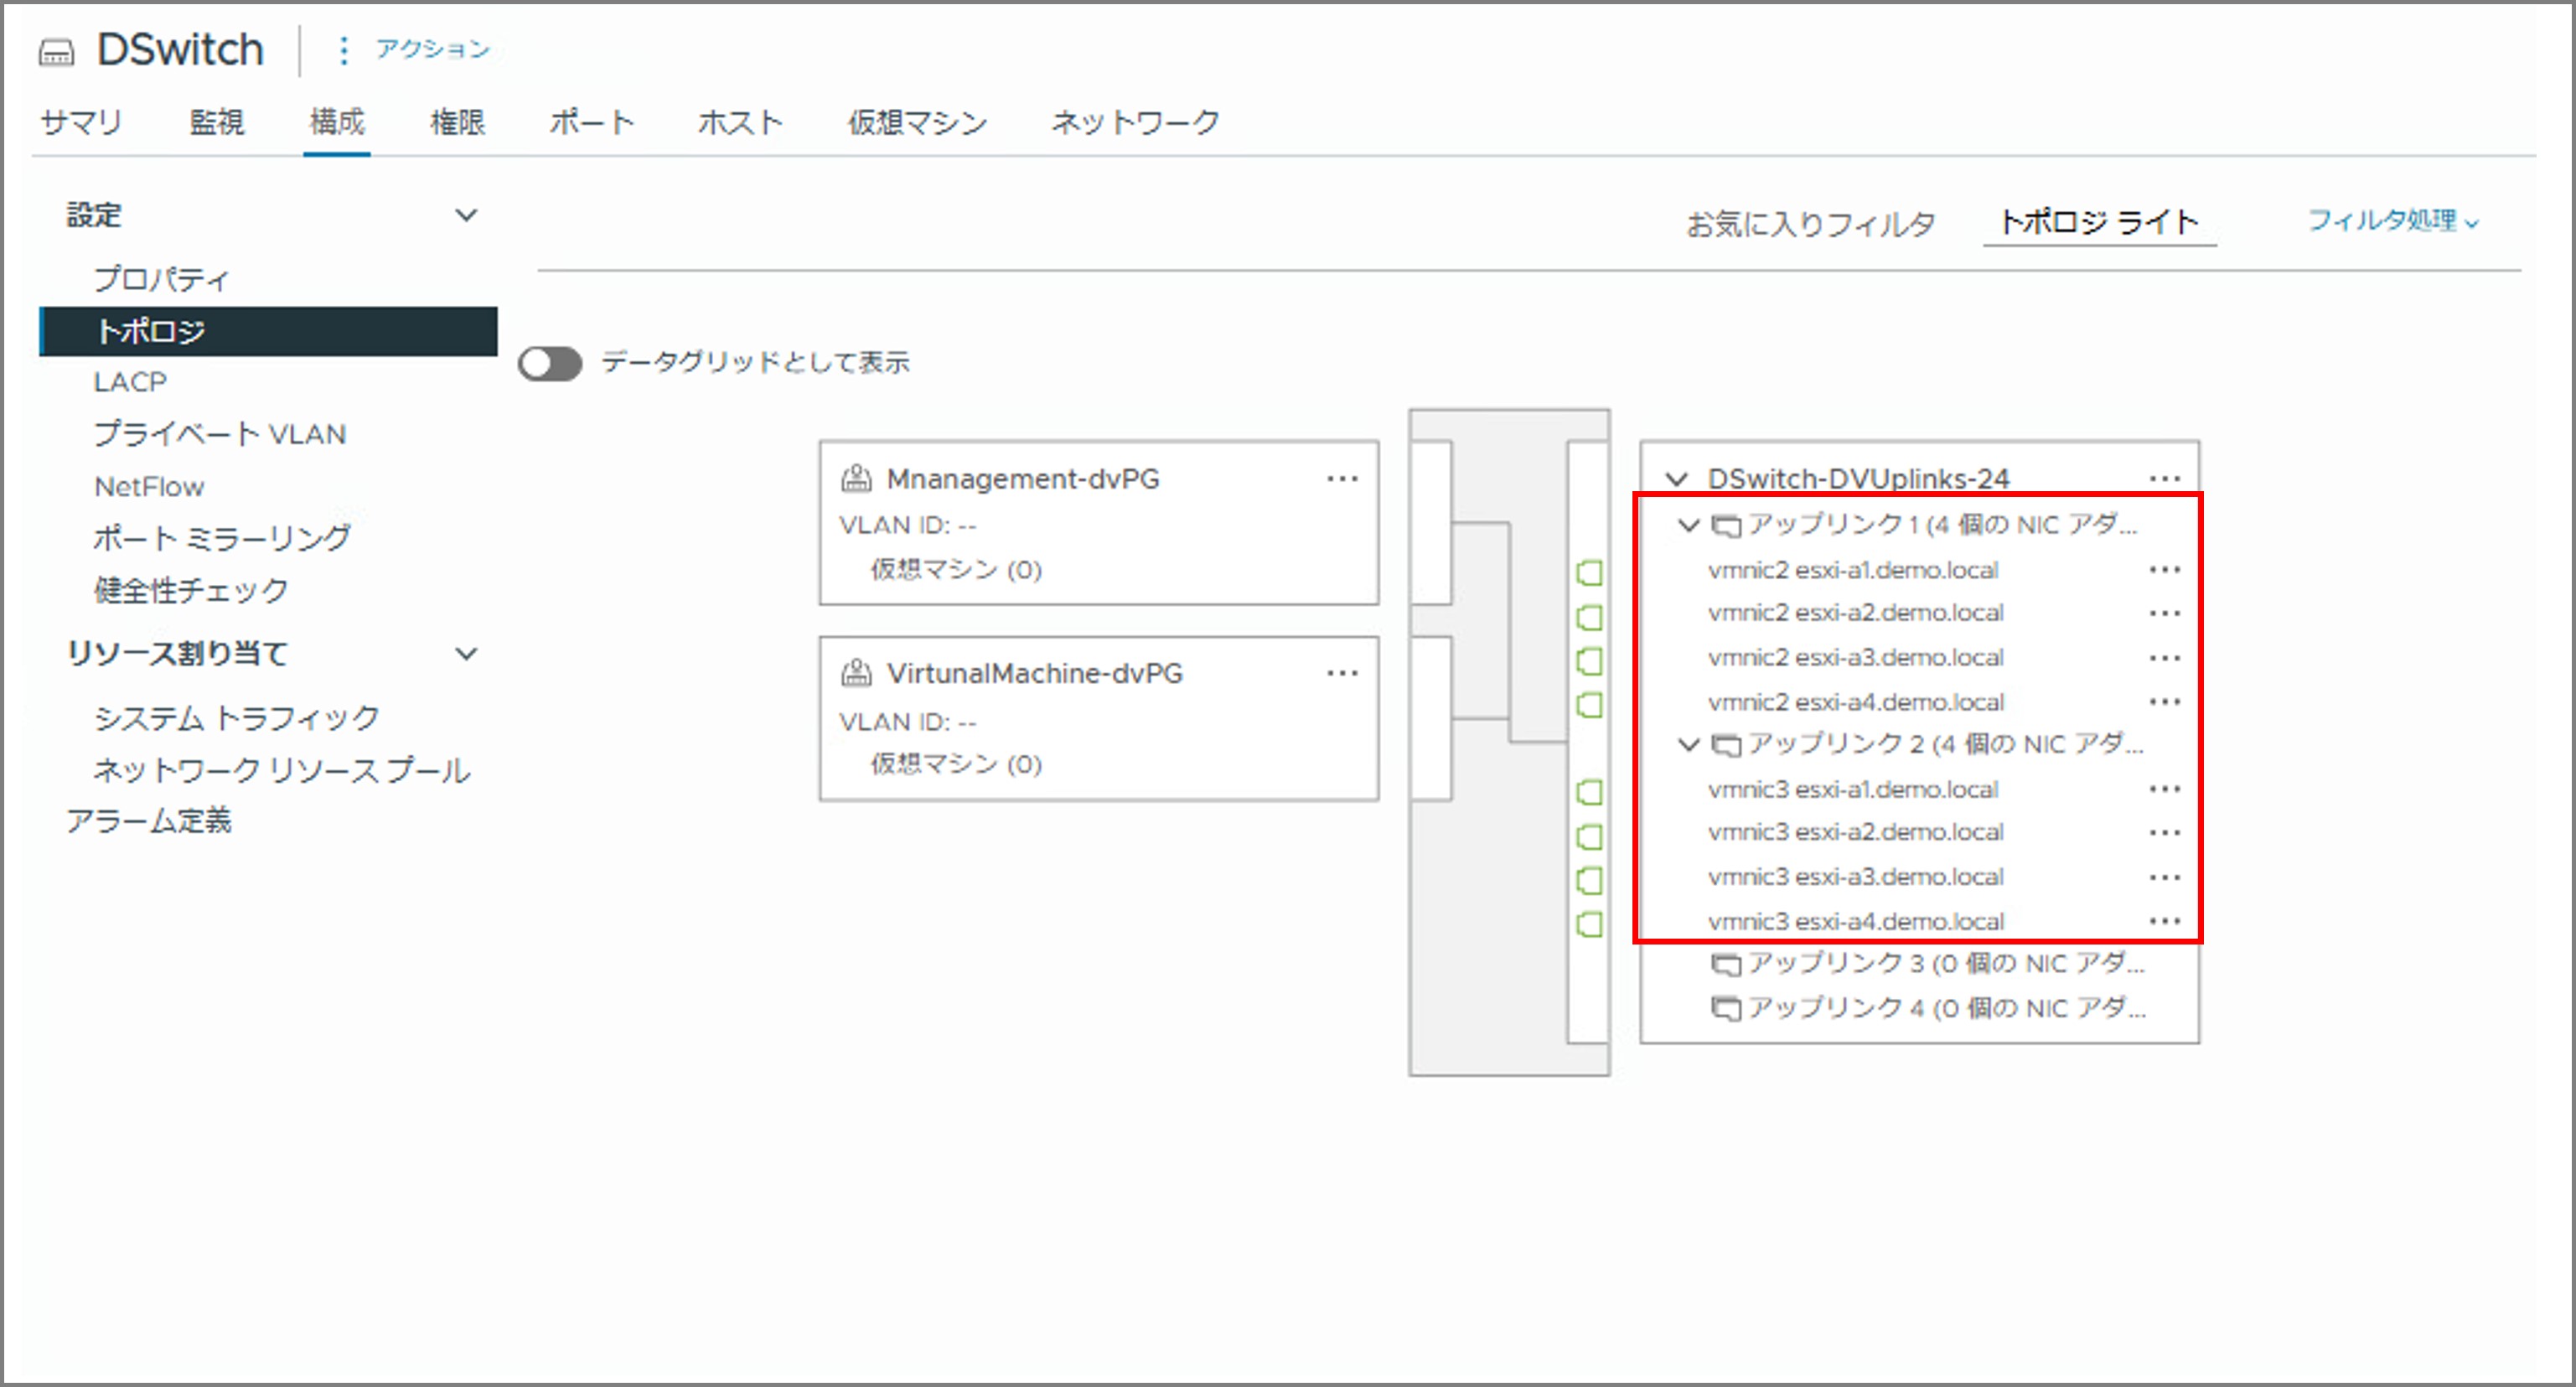Screen dimensions: 2576x1387
Task: Click green port icon beside vmnic2 esxi-a3
Action: (x=1589, y=661)
